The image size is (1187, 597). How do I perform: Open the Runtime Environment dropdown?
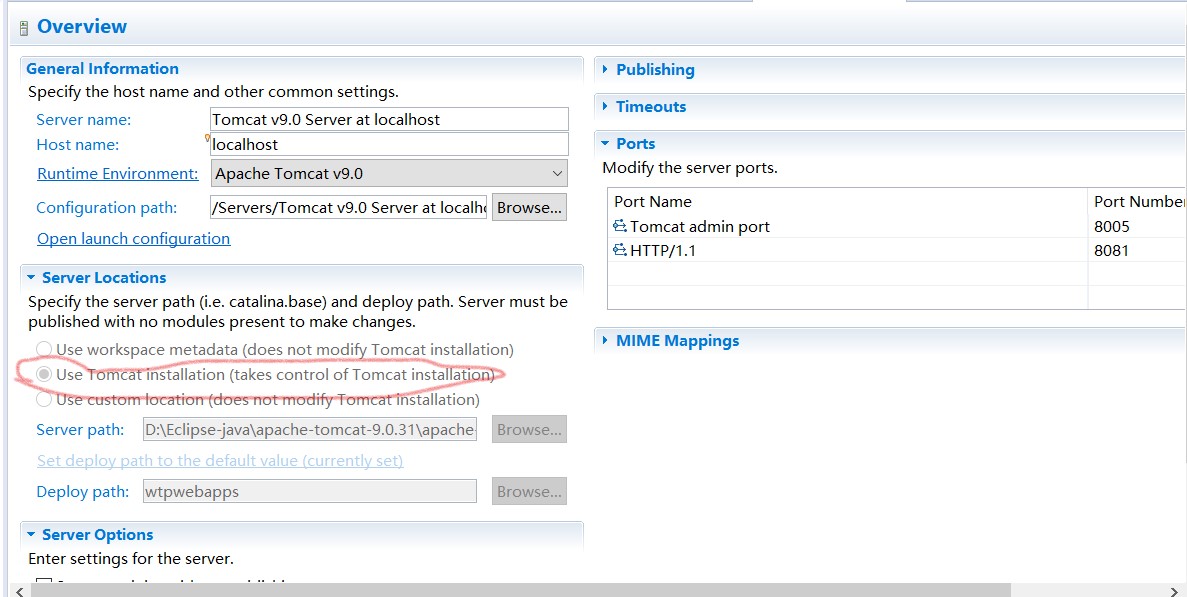tap(389, 173)
